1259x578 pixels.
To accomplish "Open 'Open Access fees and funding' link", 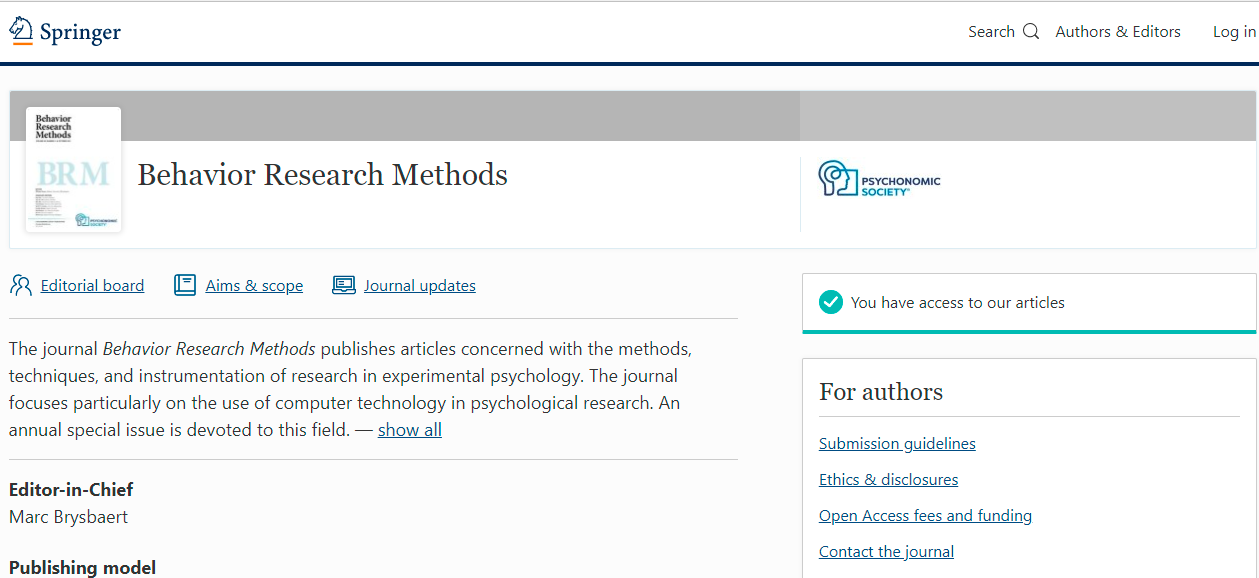I will pos(925,516).
